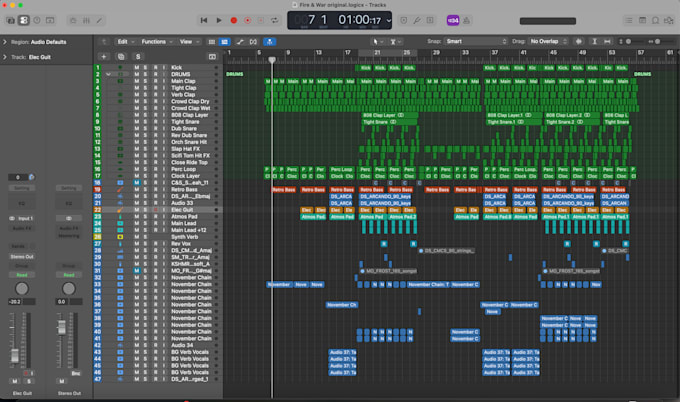The height and width of the screenshot is (402, 680).
Task: Start playback with the Play button
Action: click(x=219, y=20)
